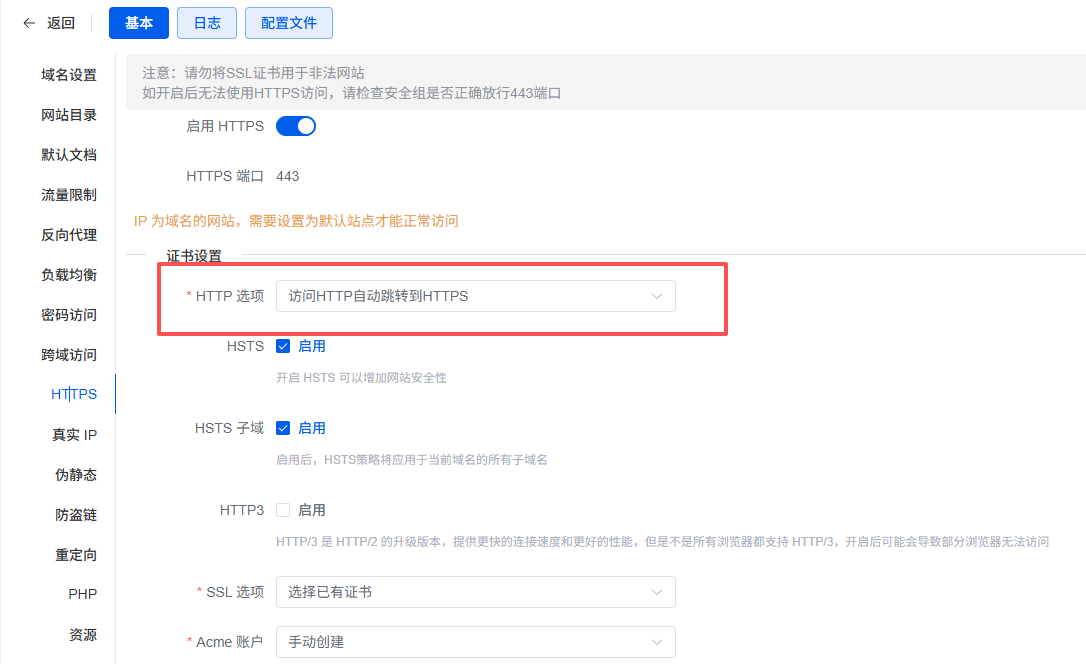Open 域名设置 in the sidebar
The width and height of the screenshot is (1086, 664).
click(x=69, y=75)
